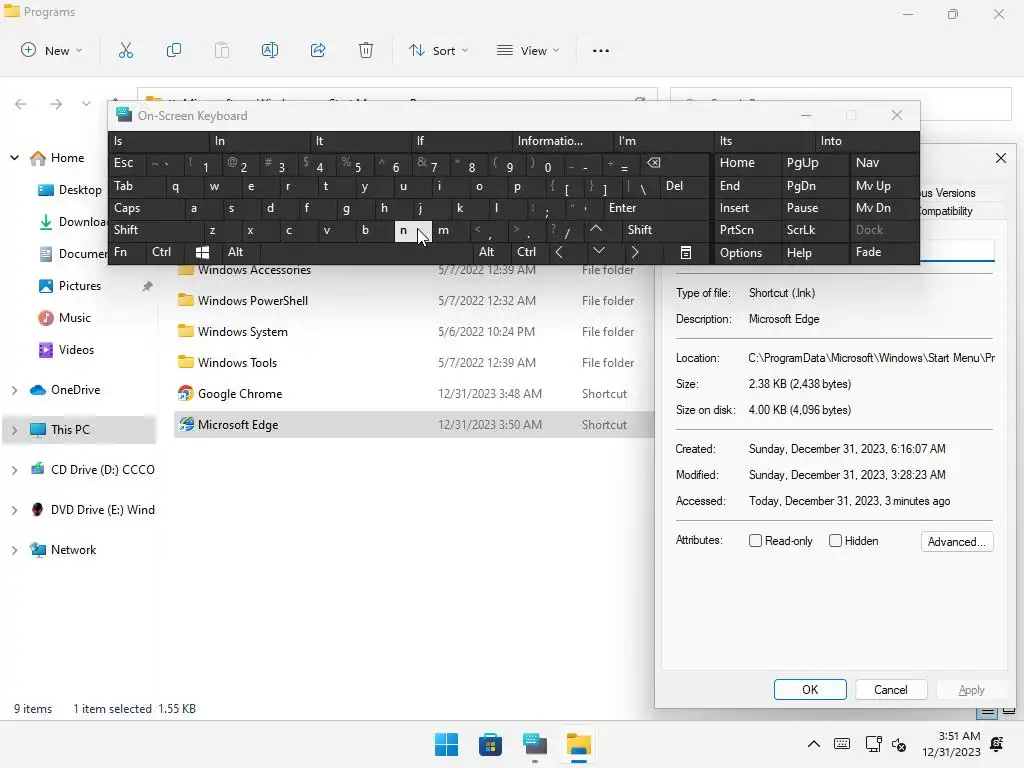Click the up arrow key on keyboard
The width and height of the screenshot is (1024, 768).
point(596,230)
